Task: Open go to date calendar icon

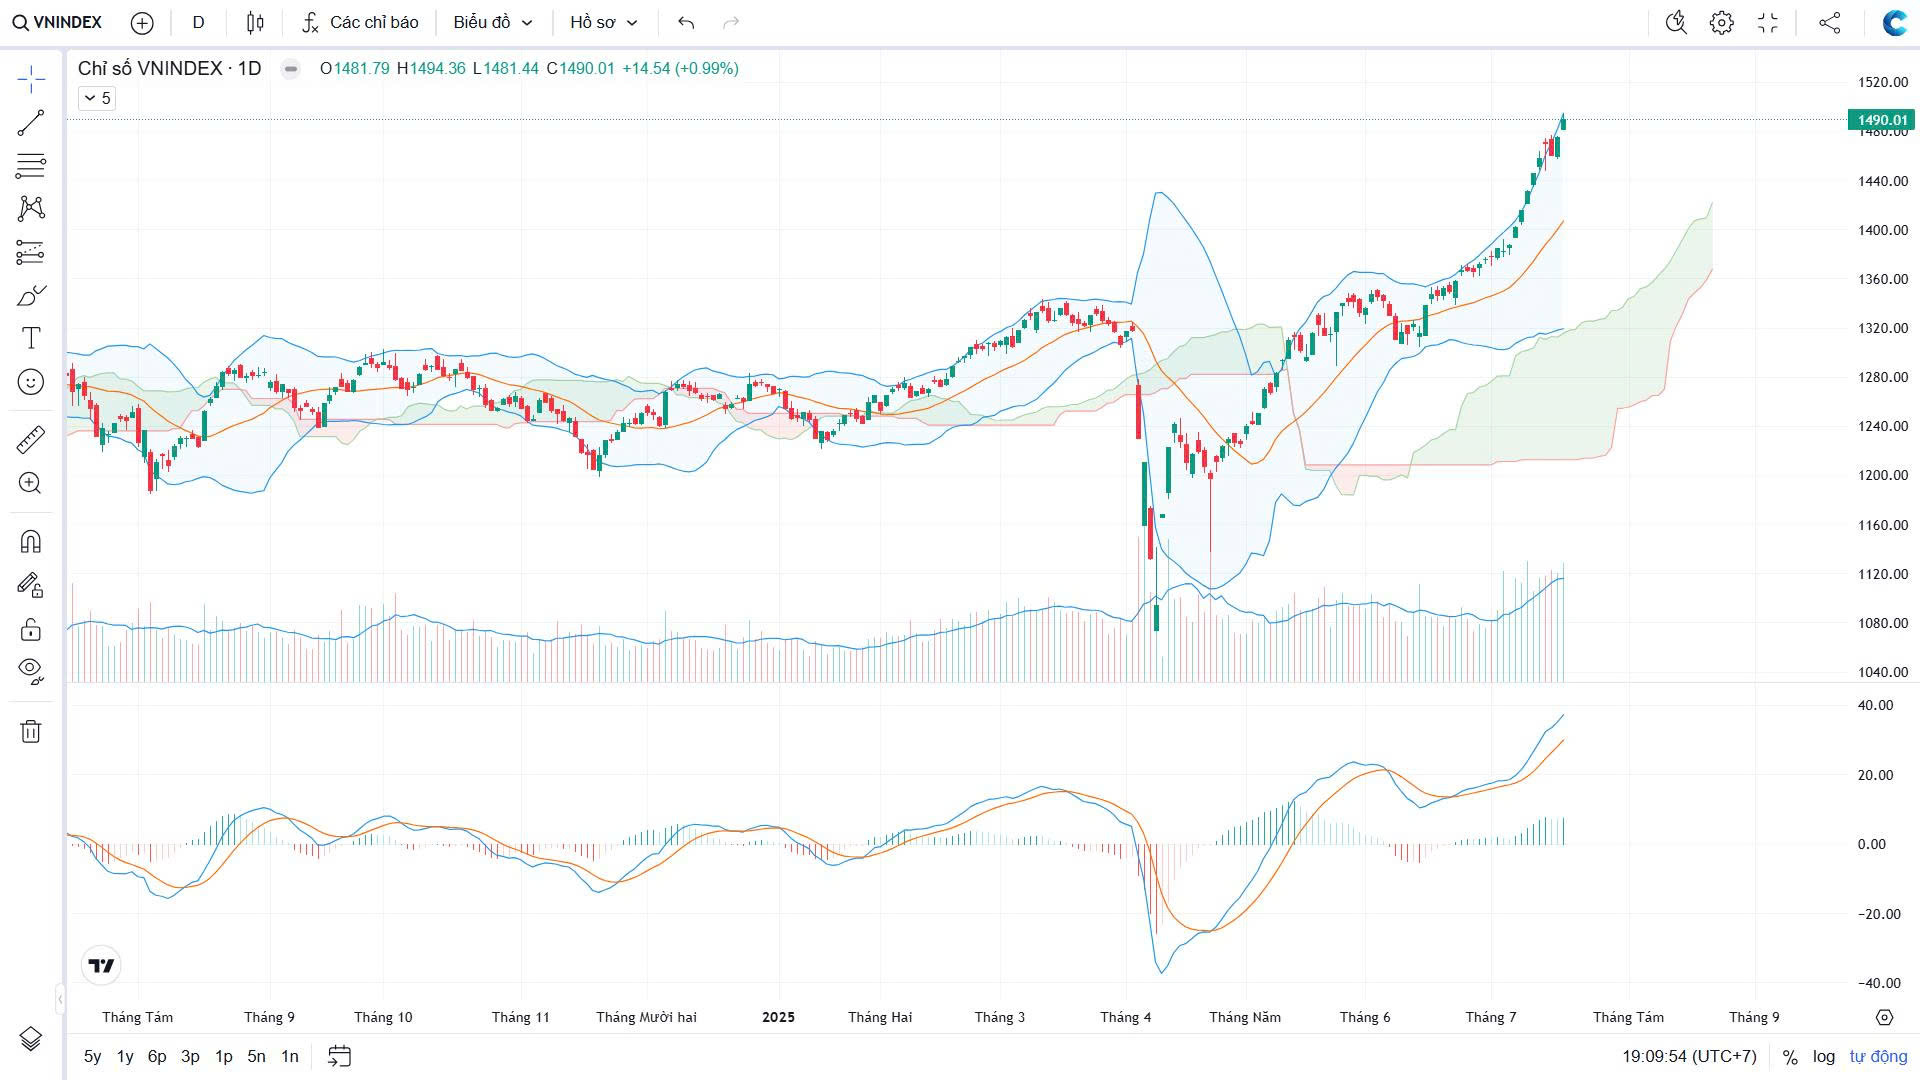Action: 339,1056
